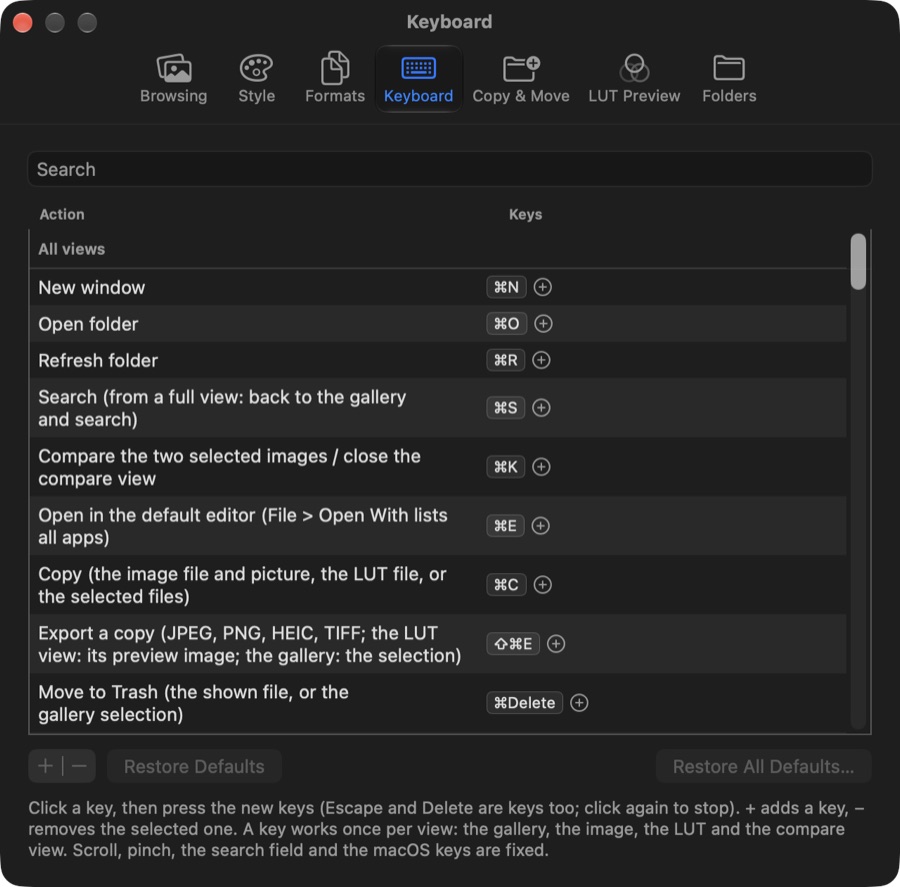The height and width of the screenshot is (887, 900).
Task: Add a key for Open folder
Action: (x=543, y=324)
